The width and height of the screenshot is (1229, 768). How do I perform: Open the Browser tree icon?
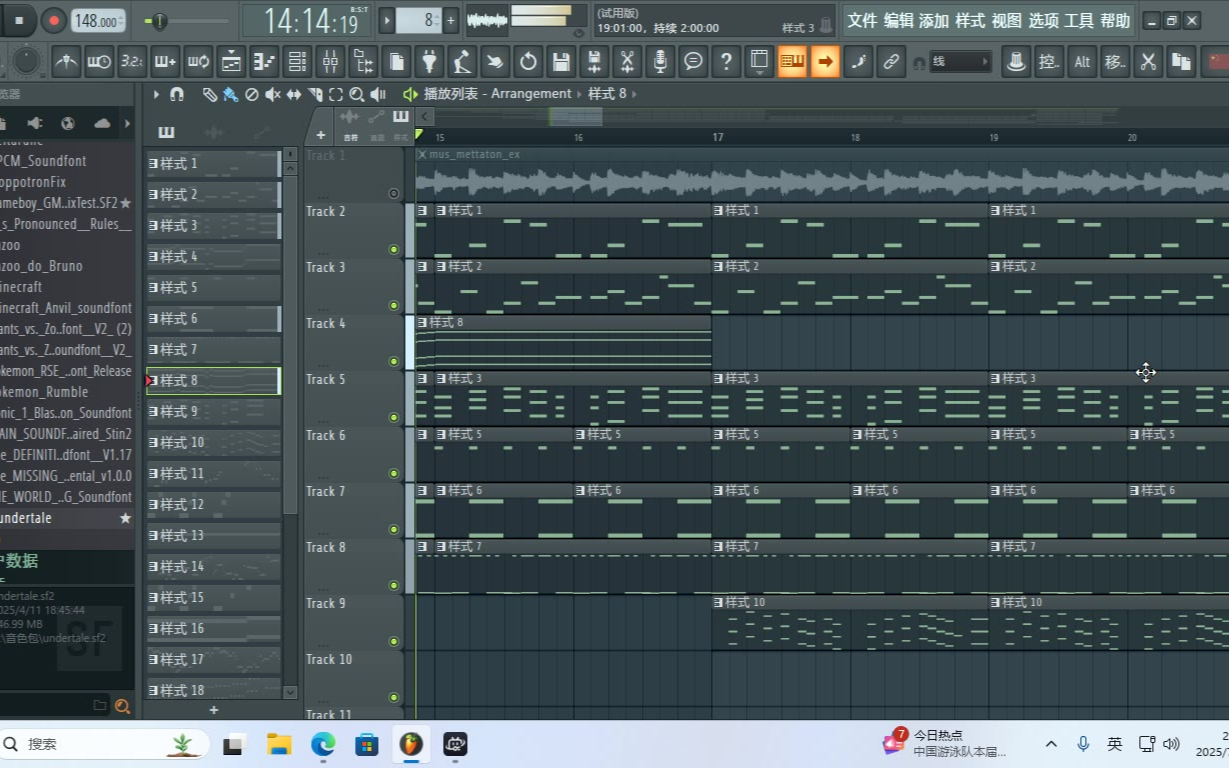coord(363,62)
